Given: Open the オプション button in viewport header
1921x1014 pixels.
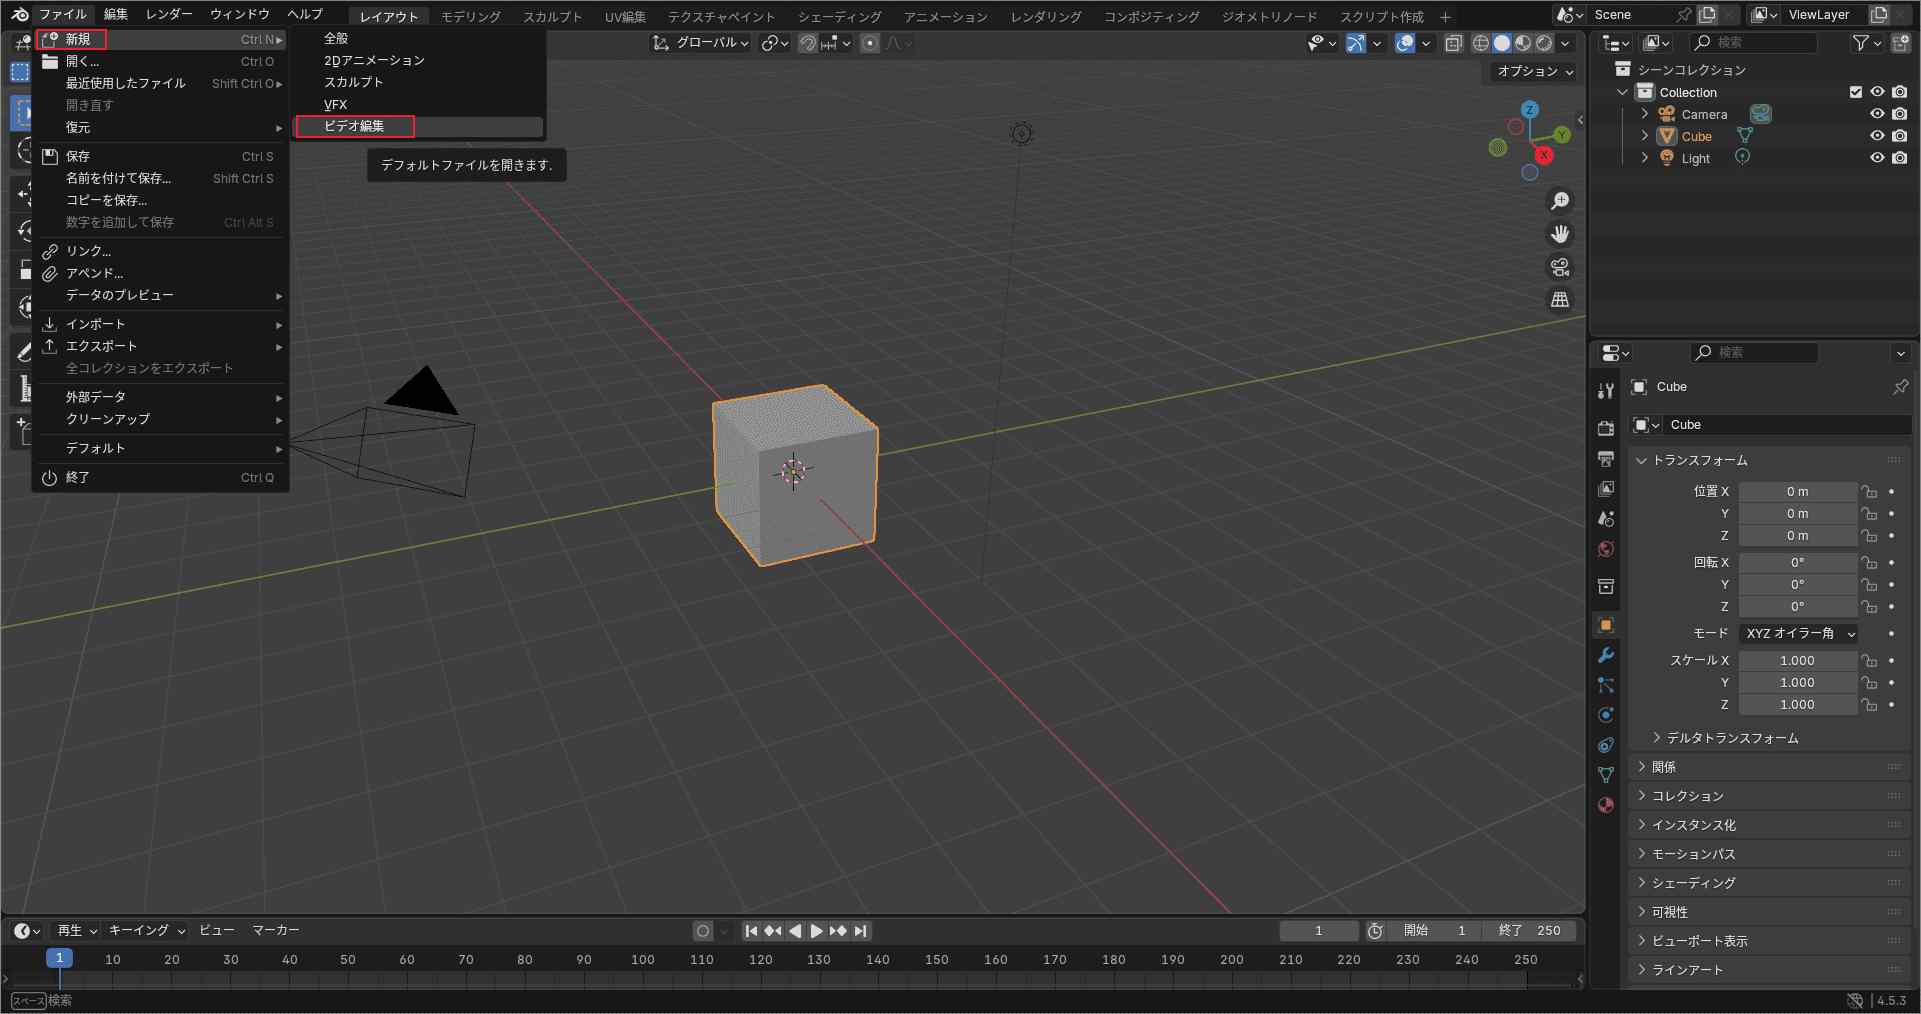Looking at the screenshot, I should click(x=1534, y=72).
